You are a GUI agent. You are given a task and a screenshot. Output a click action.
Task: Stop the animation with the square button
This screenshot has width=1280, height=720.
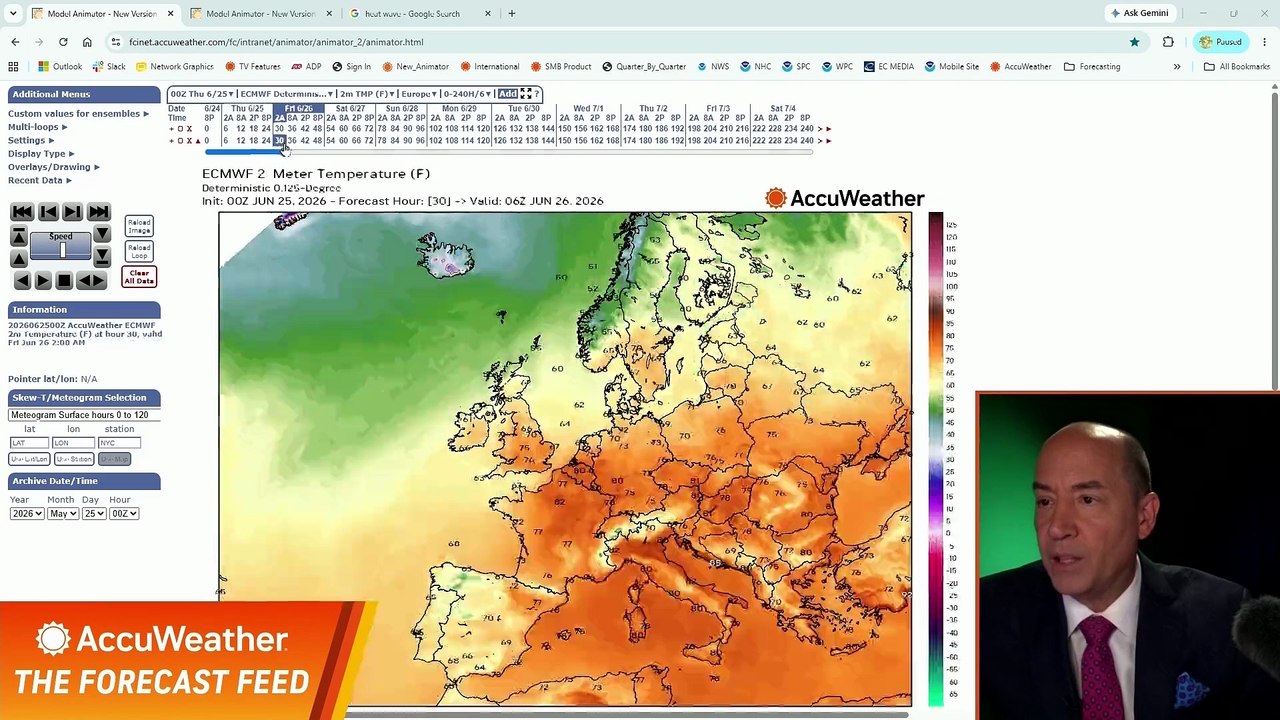point(64,280)
